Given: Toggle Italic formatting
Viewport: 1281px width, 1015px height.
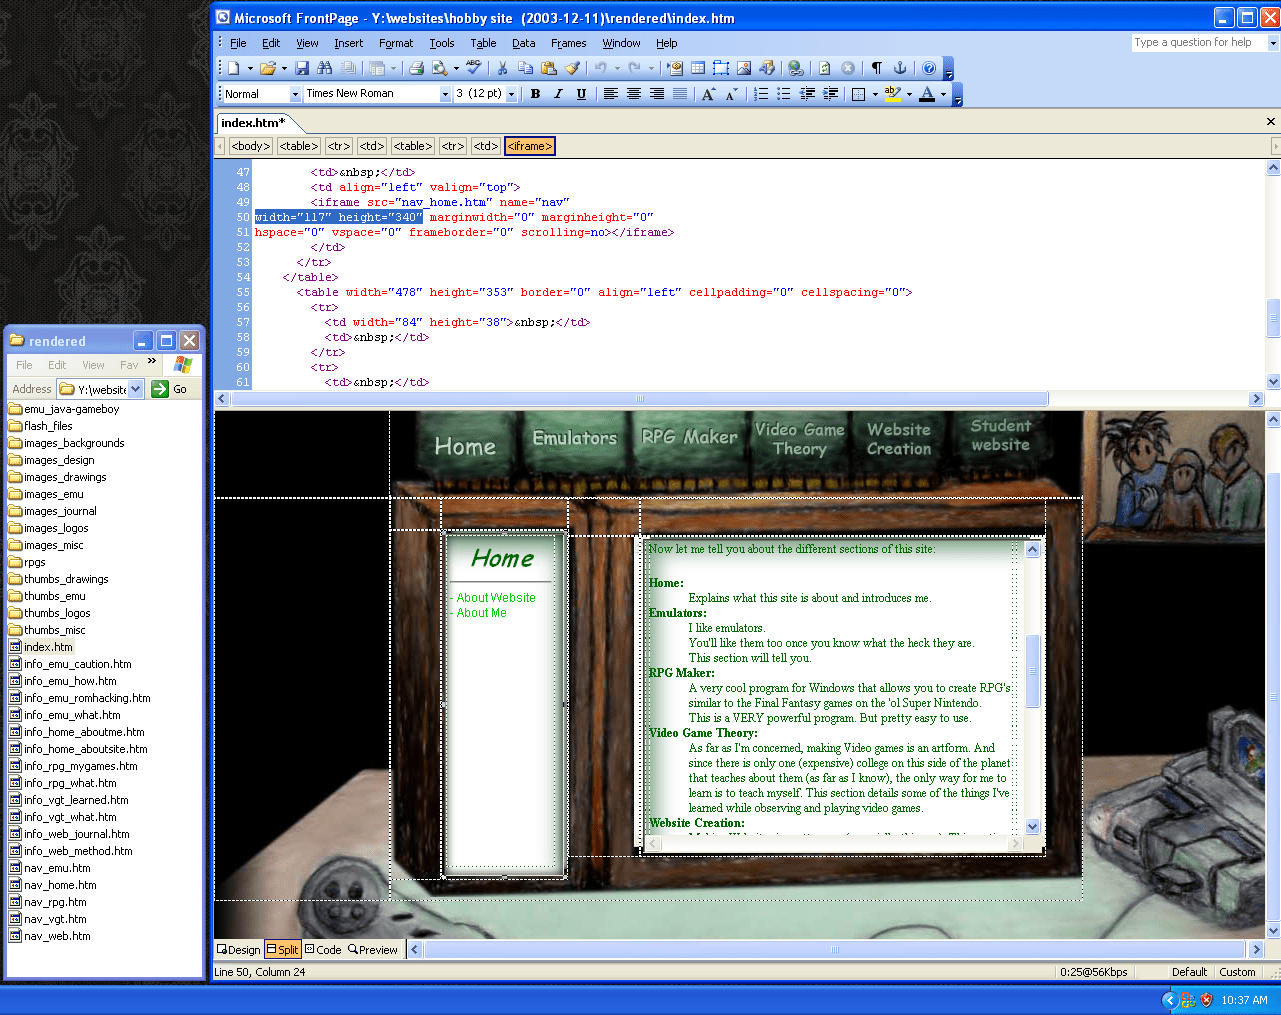Looking at the screenshot, I should coord(558,94).
